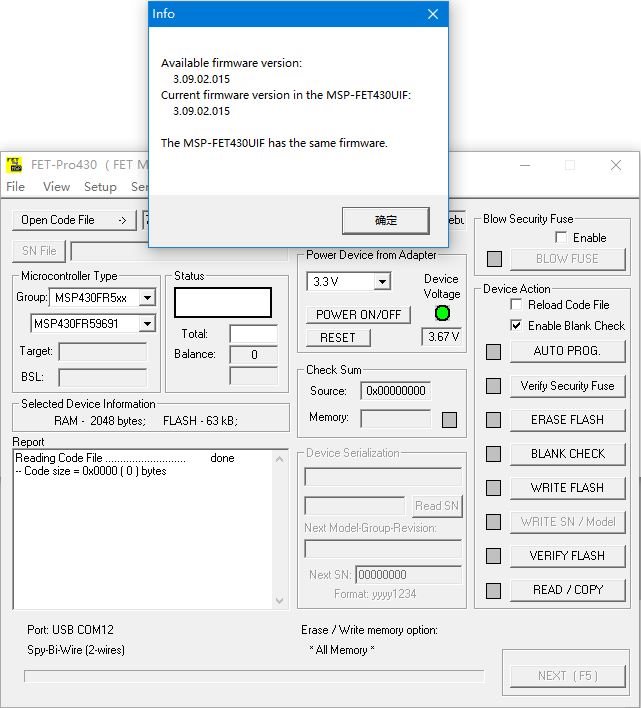641x708 pixels.
Task: Click the Check Sum Memory field
Action: (x=395, y=418)
